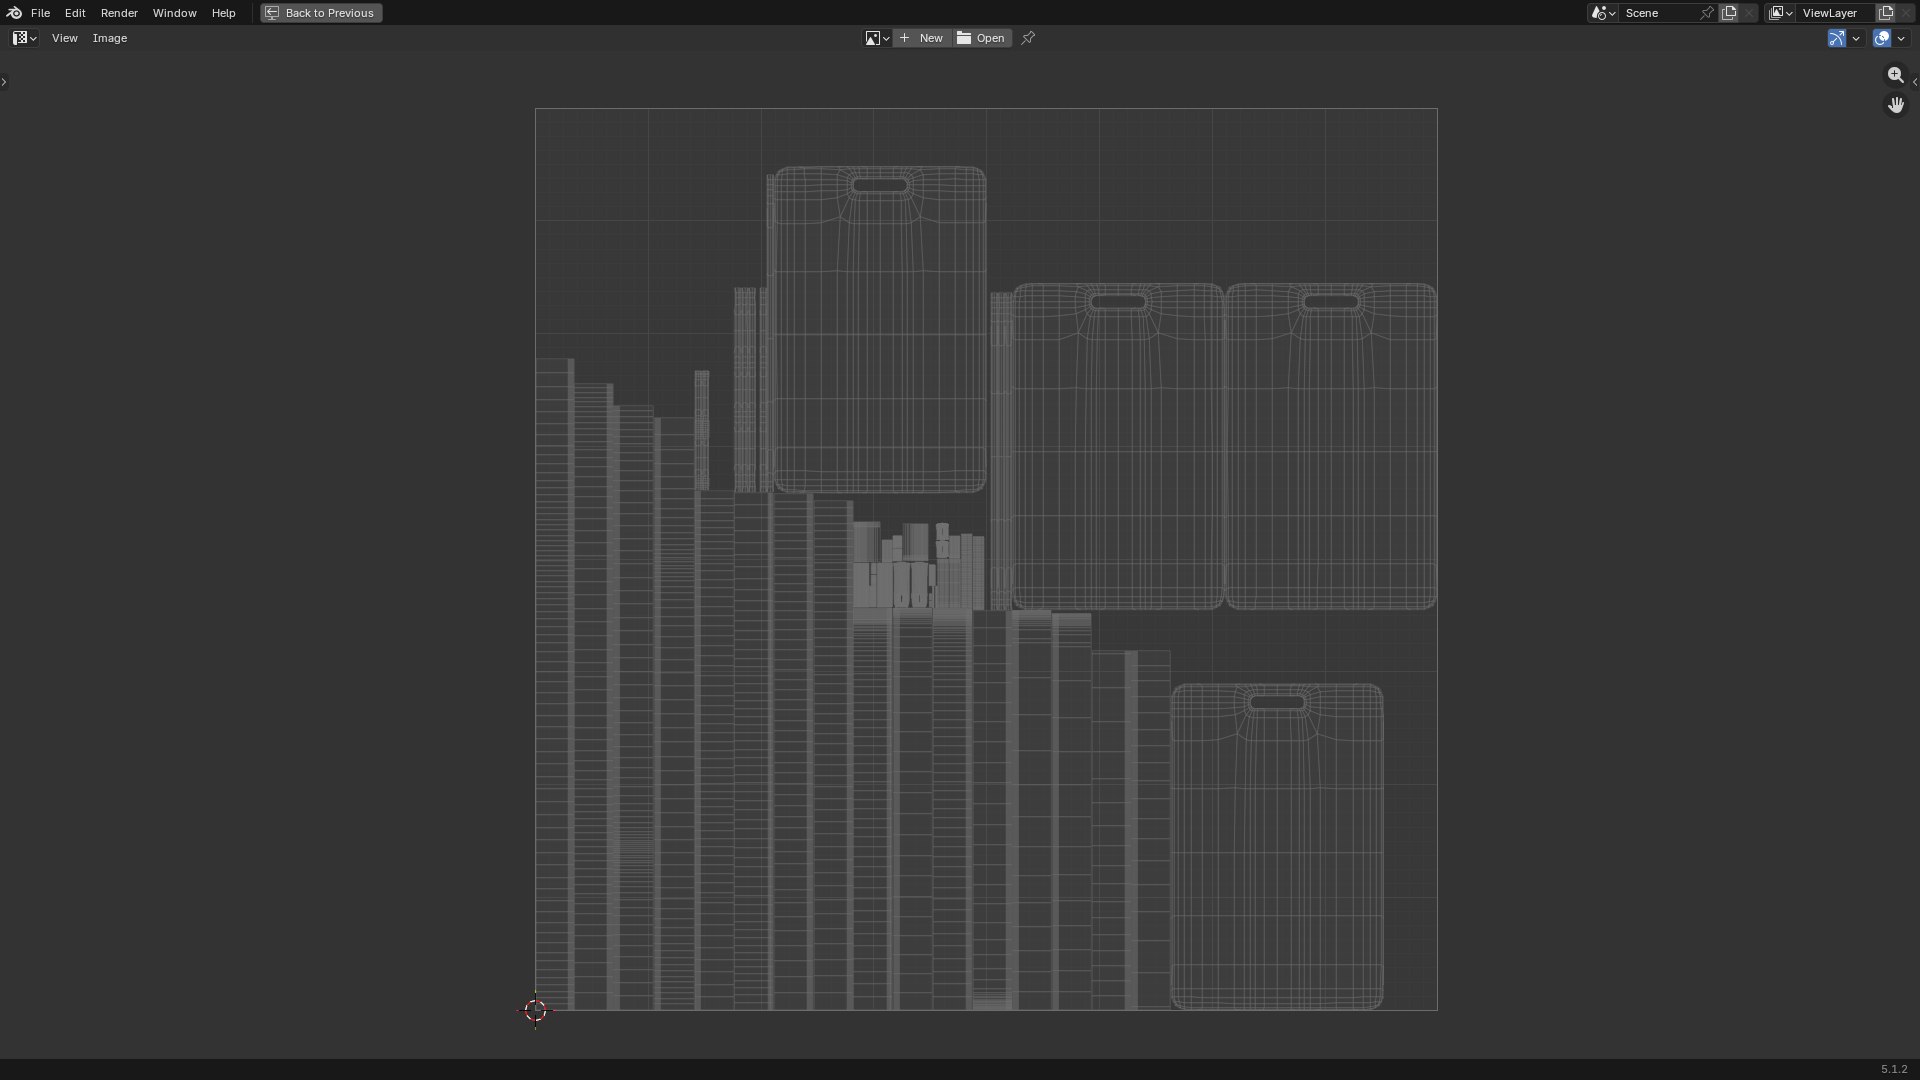1920x1080 pixels.
Task: Open the Edit menu
Action: point(75,13)
